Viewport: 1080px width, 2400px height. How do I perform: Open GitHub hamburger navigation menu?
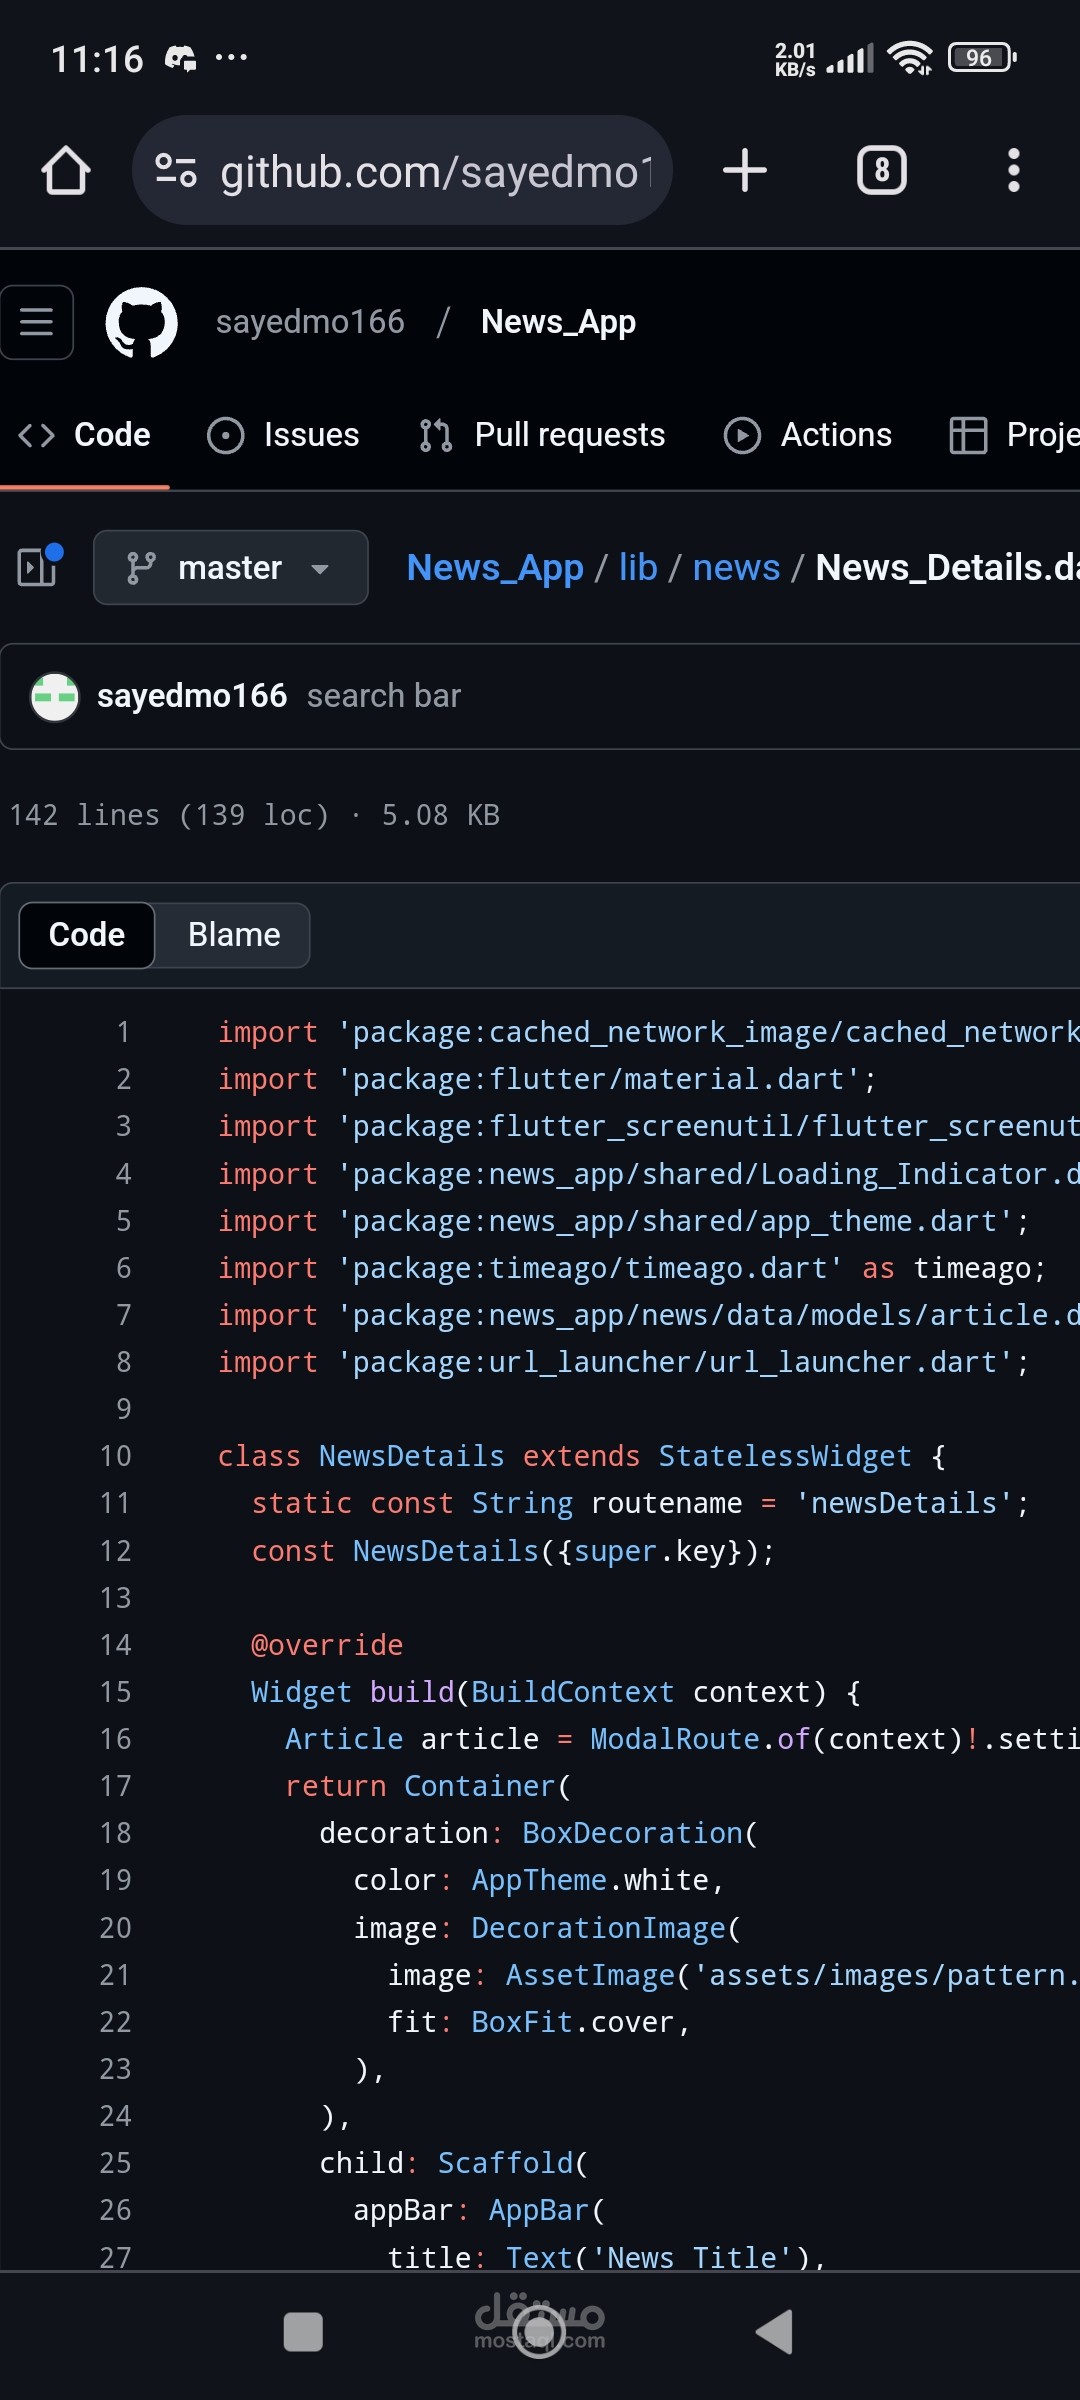coord(37,322)
